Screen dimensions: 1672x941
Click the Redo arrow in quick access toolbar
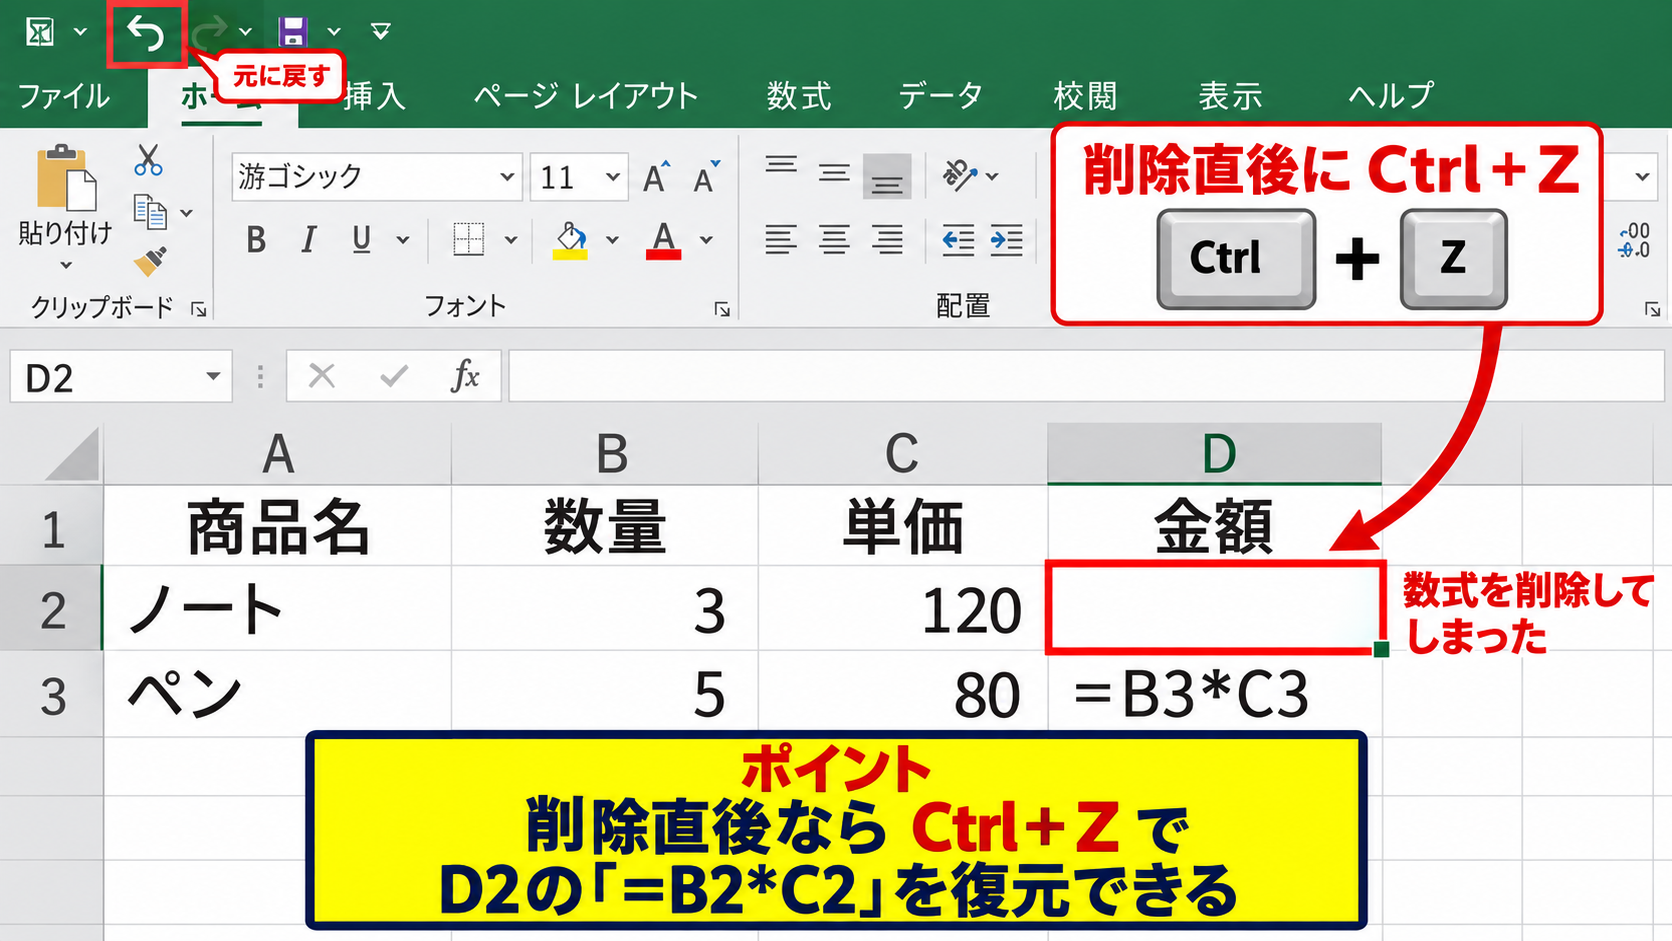209,32
